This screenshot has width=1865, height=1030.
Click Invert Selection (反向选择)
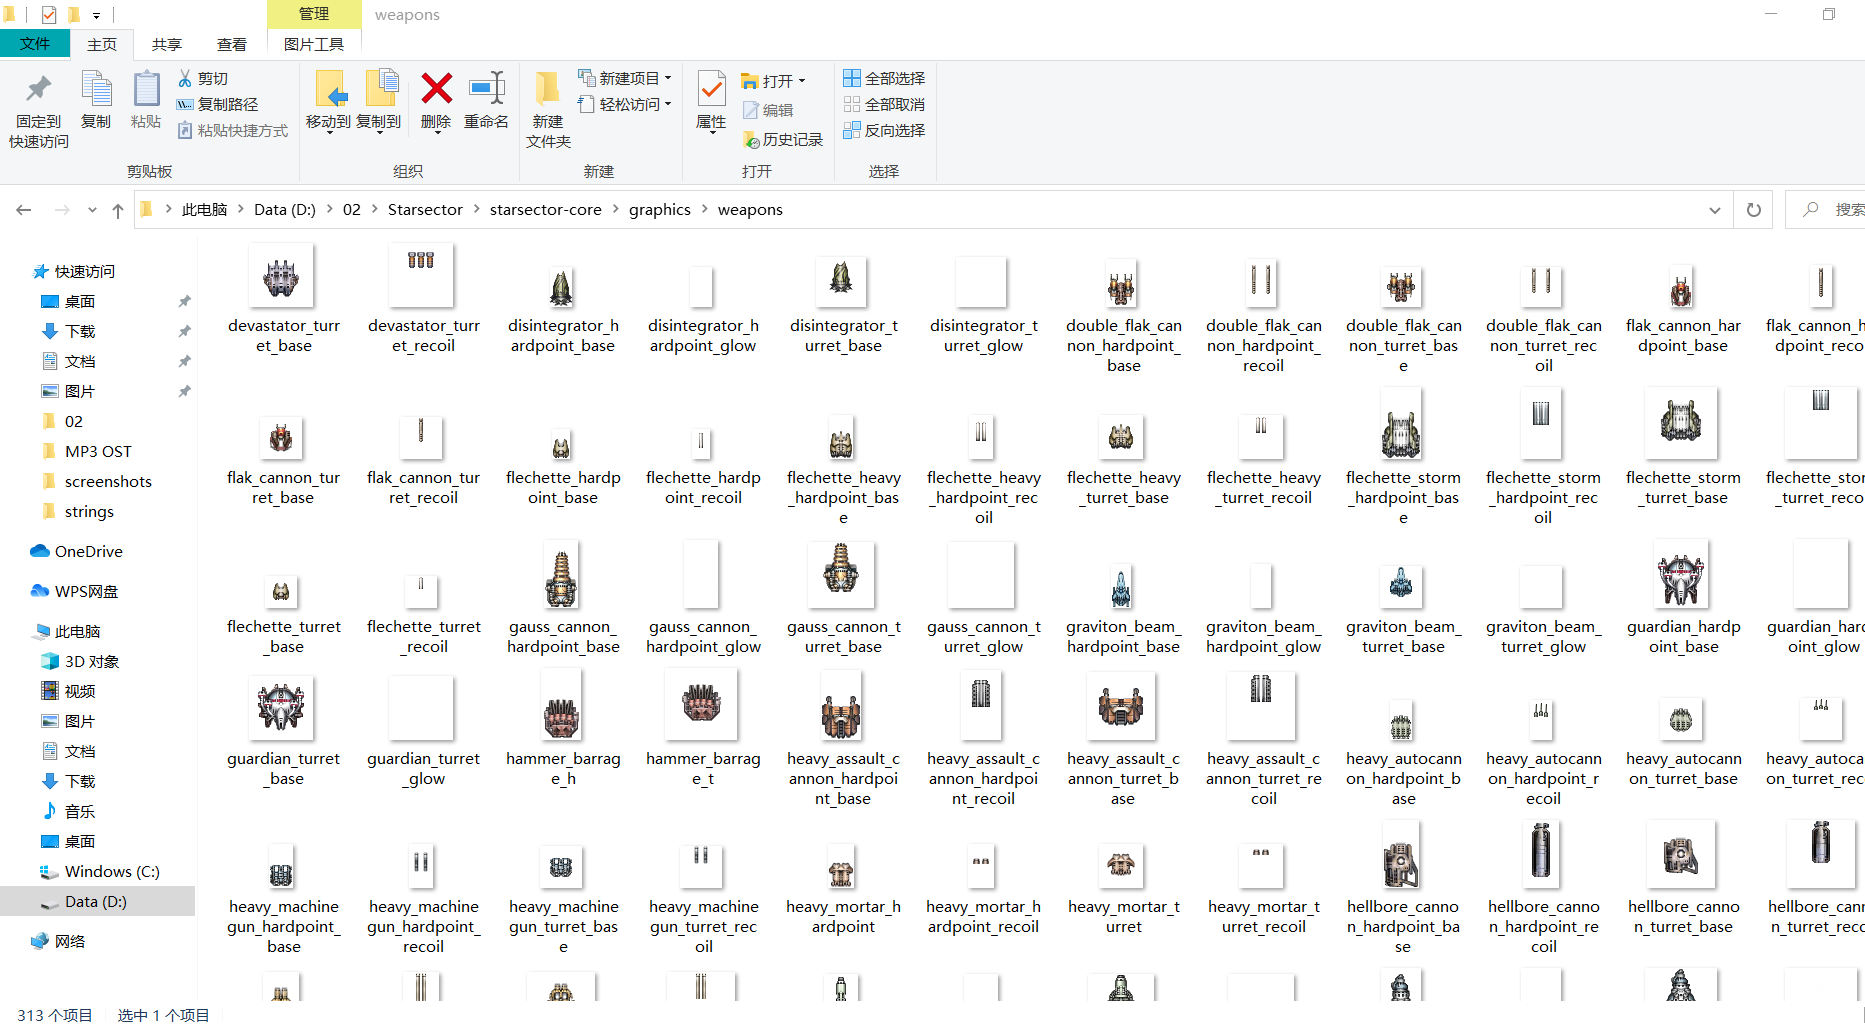(884, 130)
